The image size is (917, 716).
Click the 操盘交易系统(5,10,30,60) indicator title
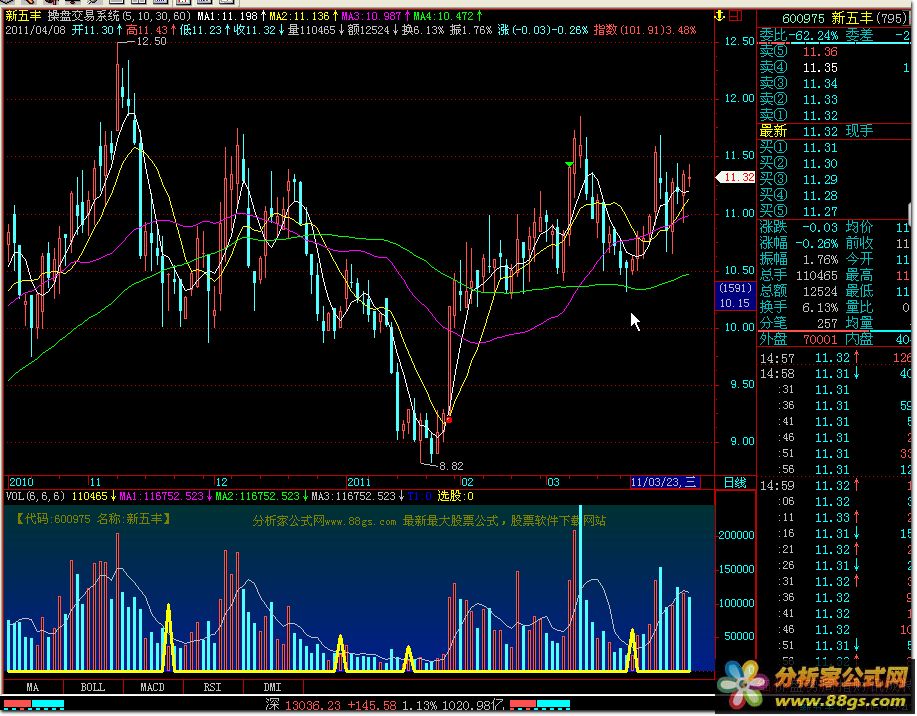click(x=119, y=16)
